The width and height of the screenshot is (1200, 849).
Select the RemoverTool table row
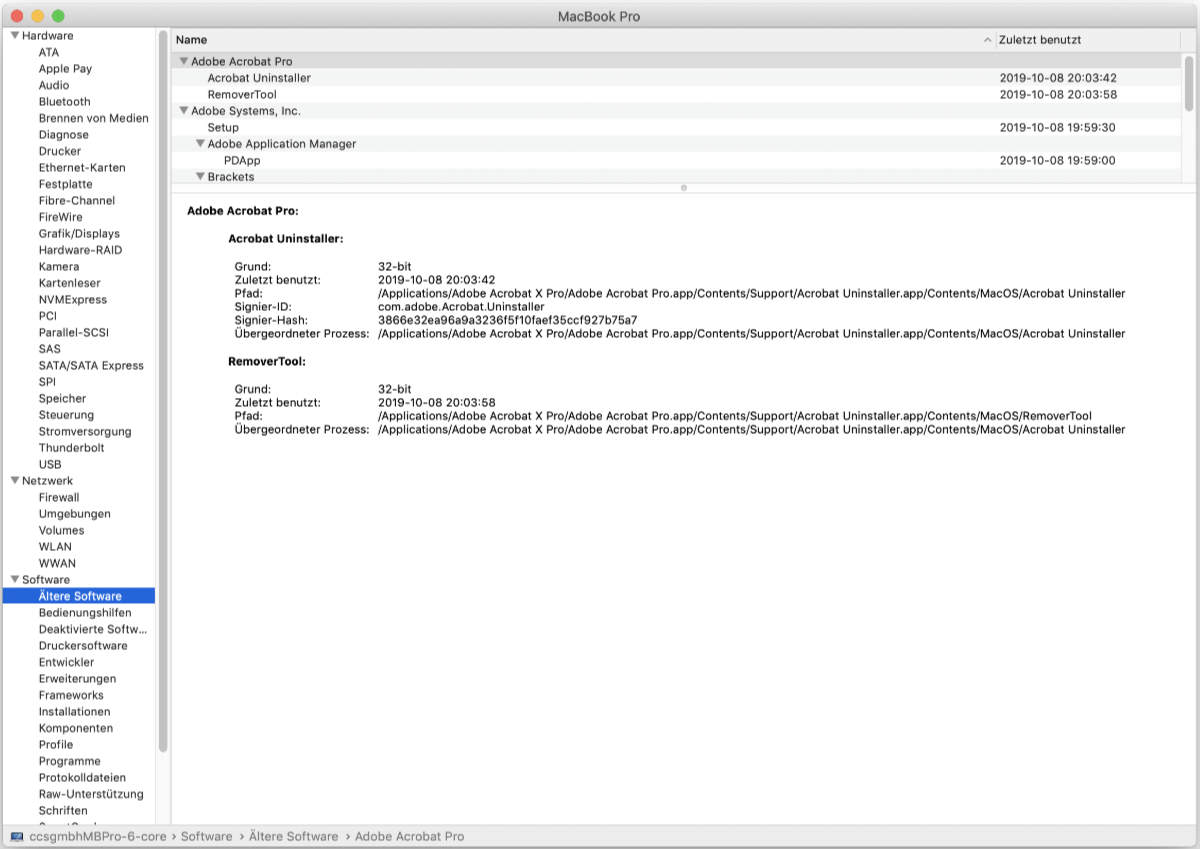pos(676,94)
